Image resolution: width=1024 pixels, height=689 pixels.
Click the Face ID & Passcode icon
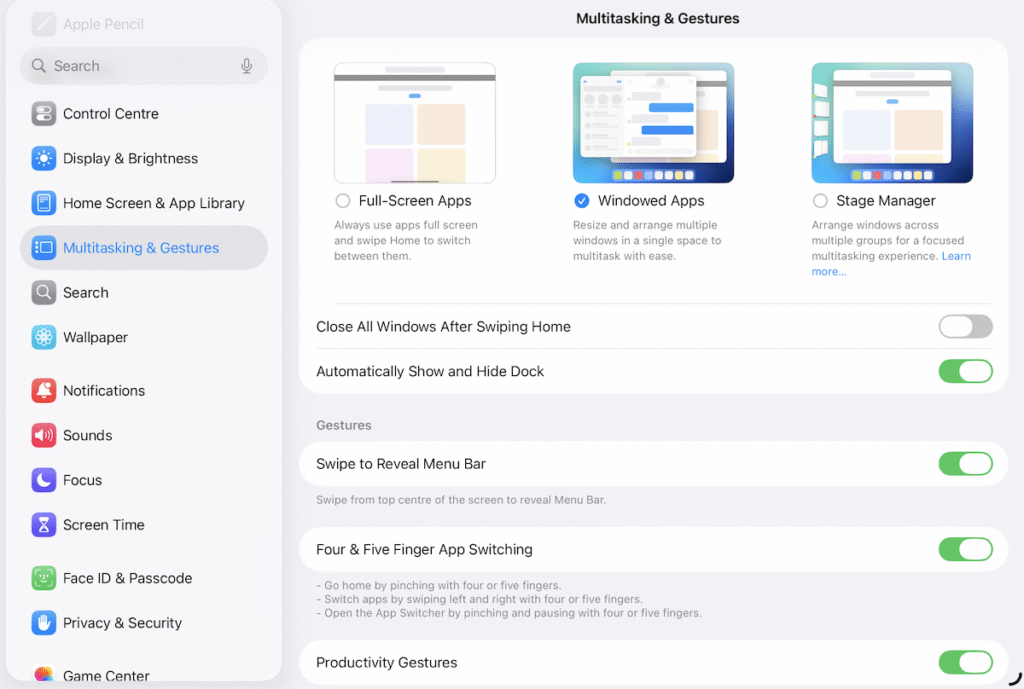tap(44, 578)
